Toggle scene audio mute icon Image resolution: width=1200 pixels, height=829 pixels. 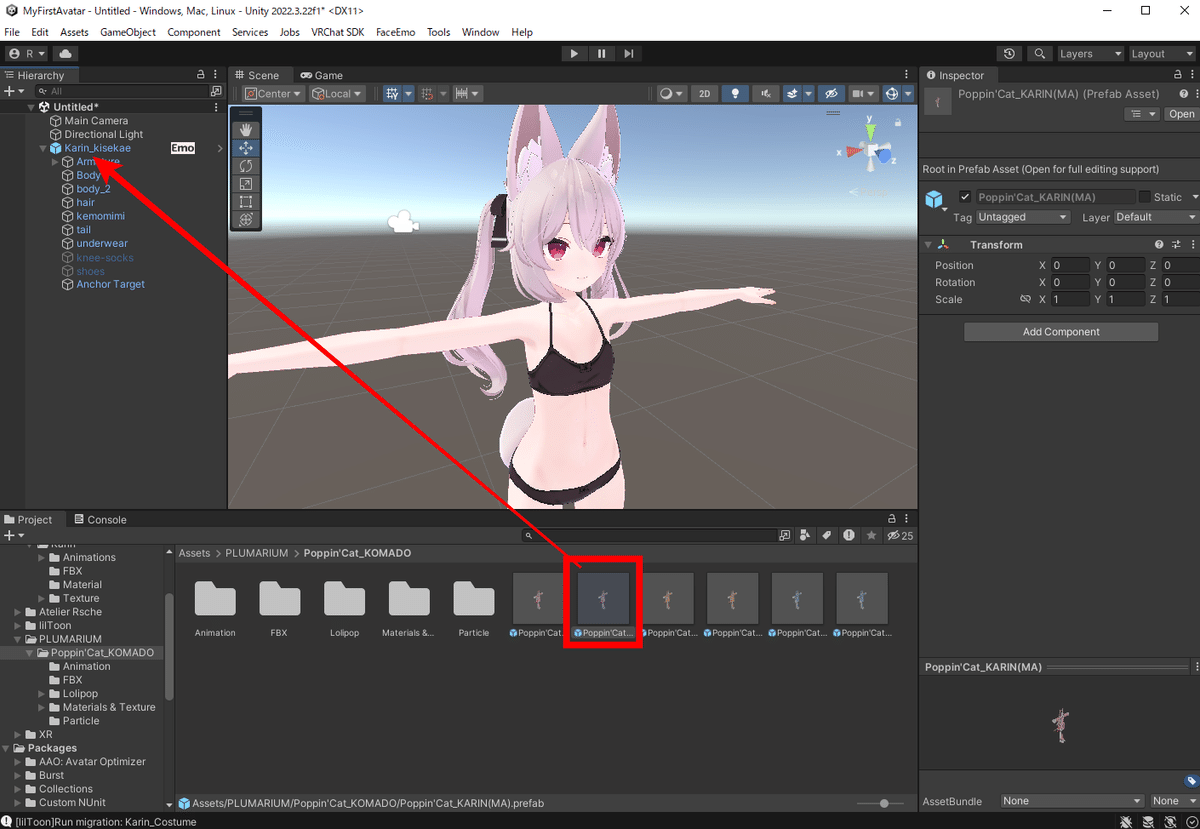[765, 93]
